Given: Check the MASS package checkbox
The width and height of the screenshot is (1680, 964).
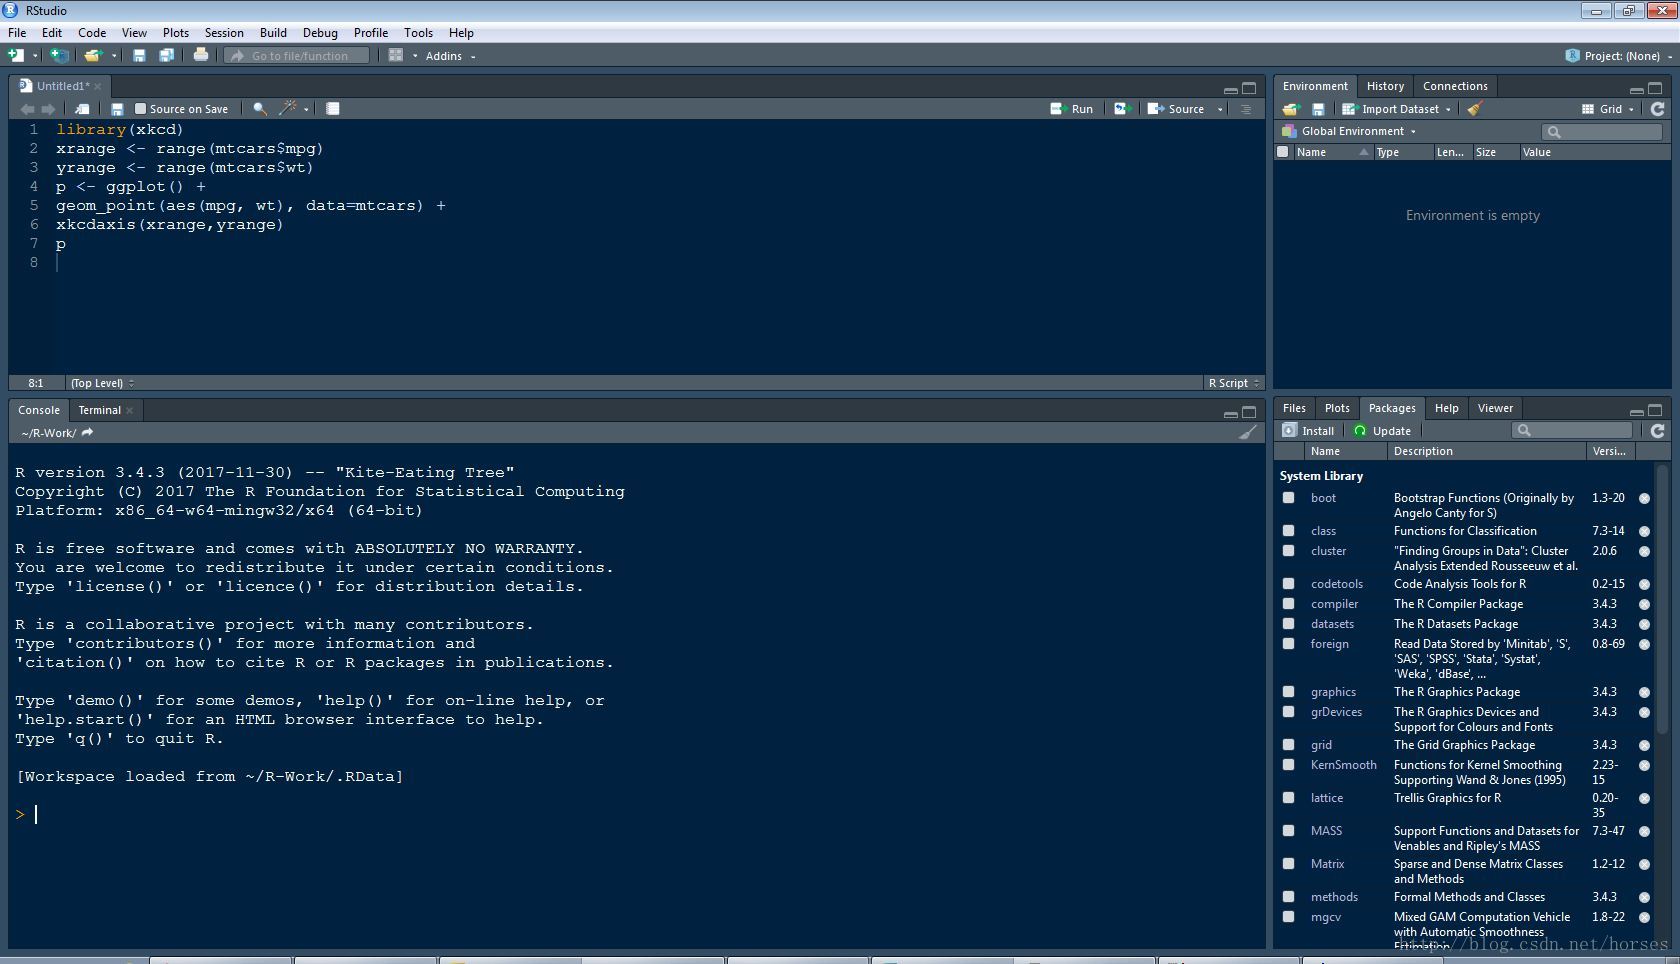Looking at the screenshot, I should tap(1288, 830).
